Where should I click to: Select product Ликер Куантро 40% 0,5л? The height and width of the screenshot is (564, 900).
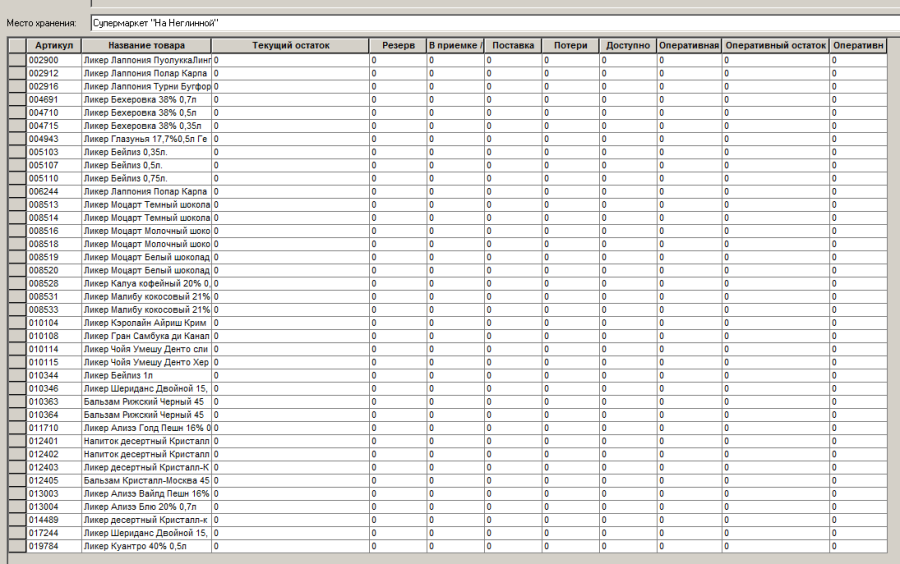coord(146,546)
